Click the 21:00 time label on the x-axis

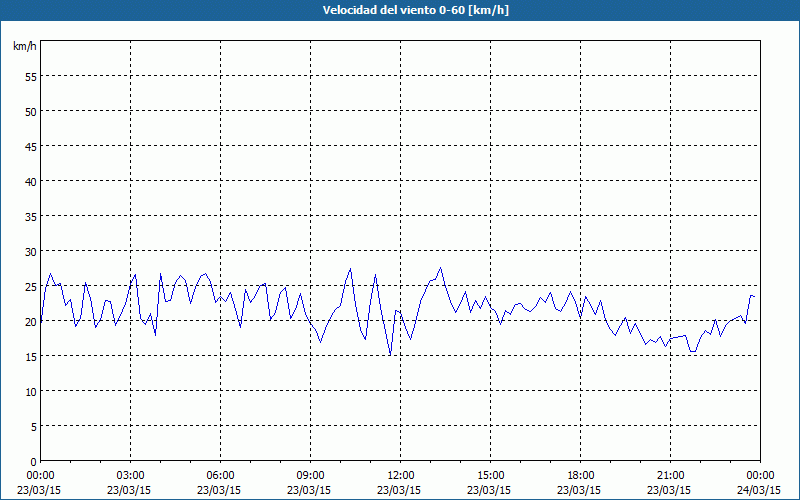670,476
